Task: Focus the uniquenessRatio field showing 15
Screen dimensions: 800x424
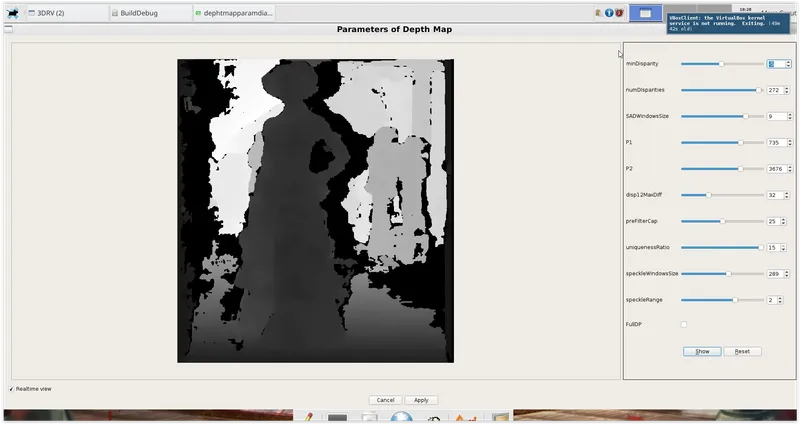Action: coord(773,247)
